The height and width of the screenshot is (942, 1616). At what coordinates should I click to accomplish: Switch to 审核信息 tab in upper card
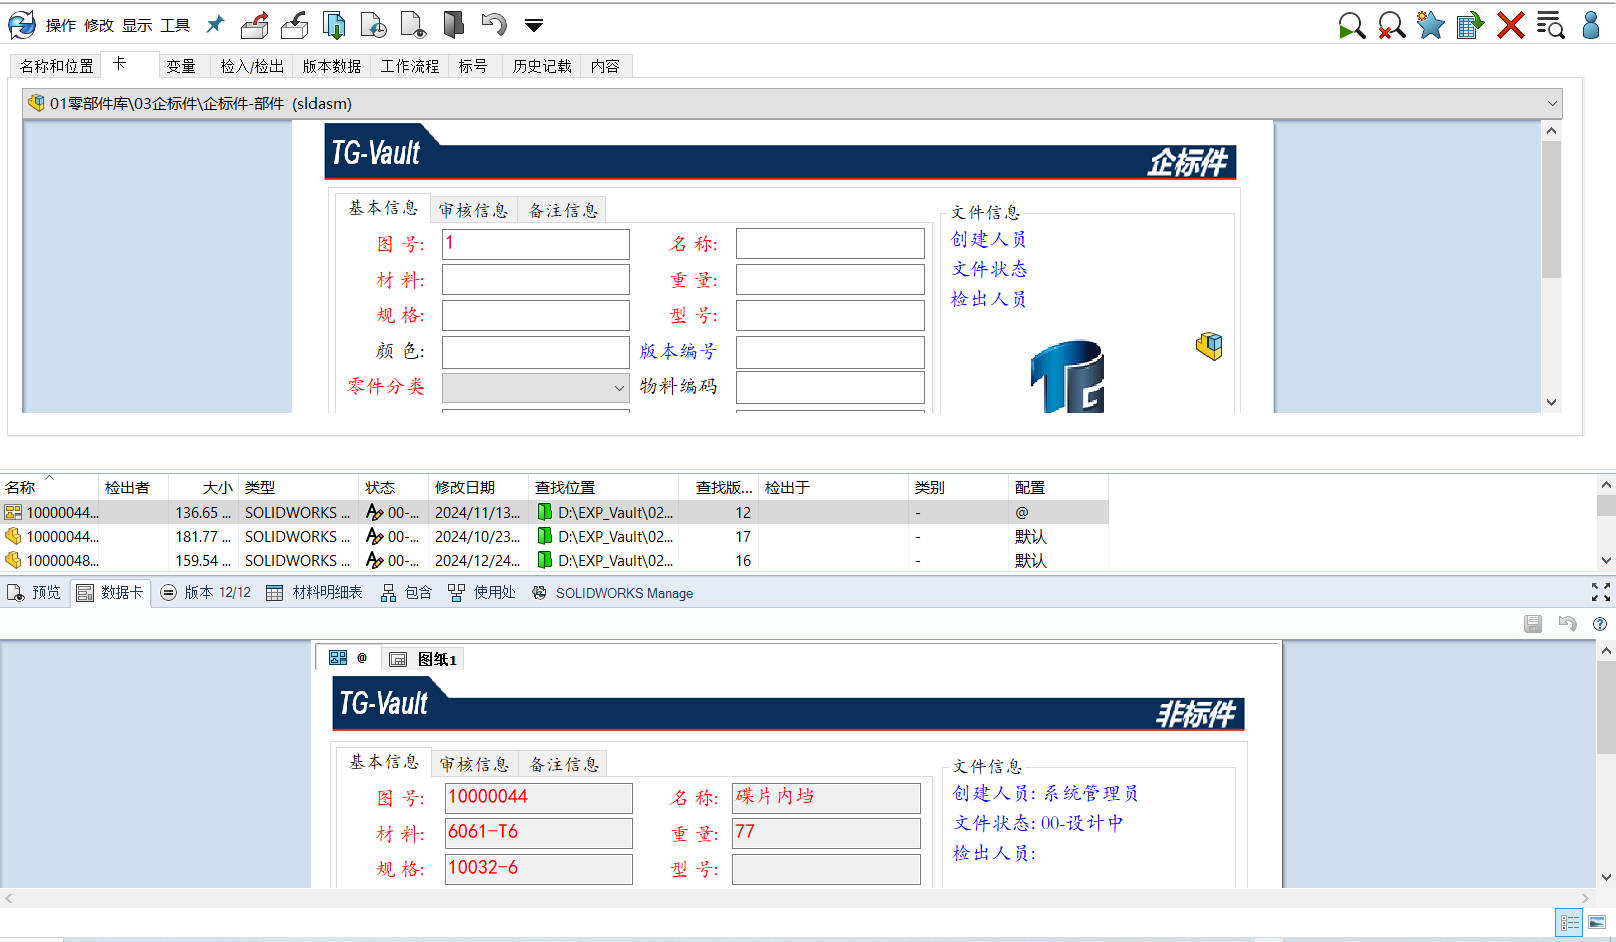pos(473,210)
